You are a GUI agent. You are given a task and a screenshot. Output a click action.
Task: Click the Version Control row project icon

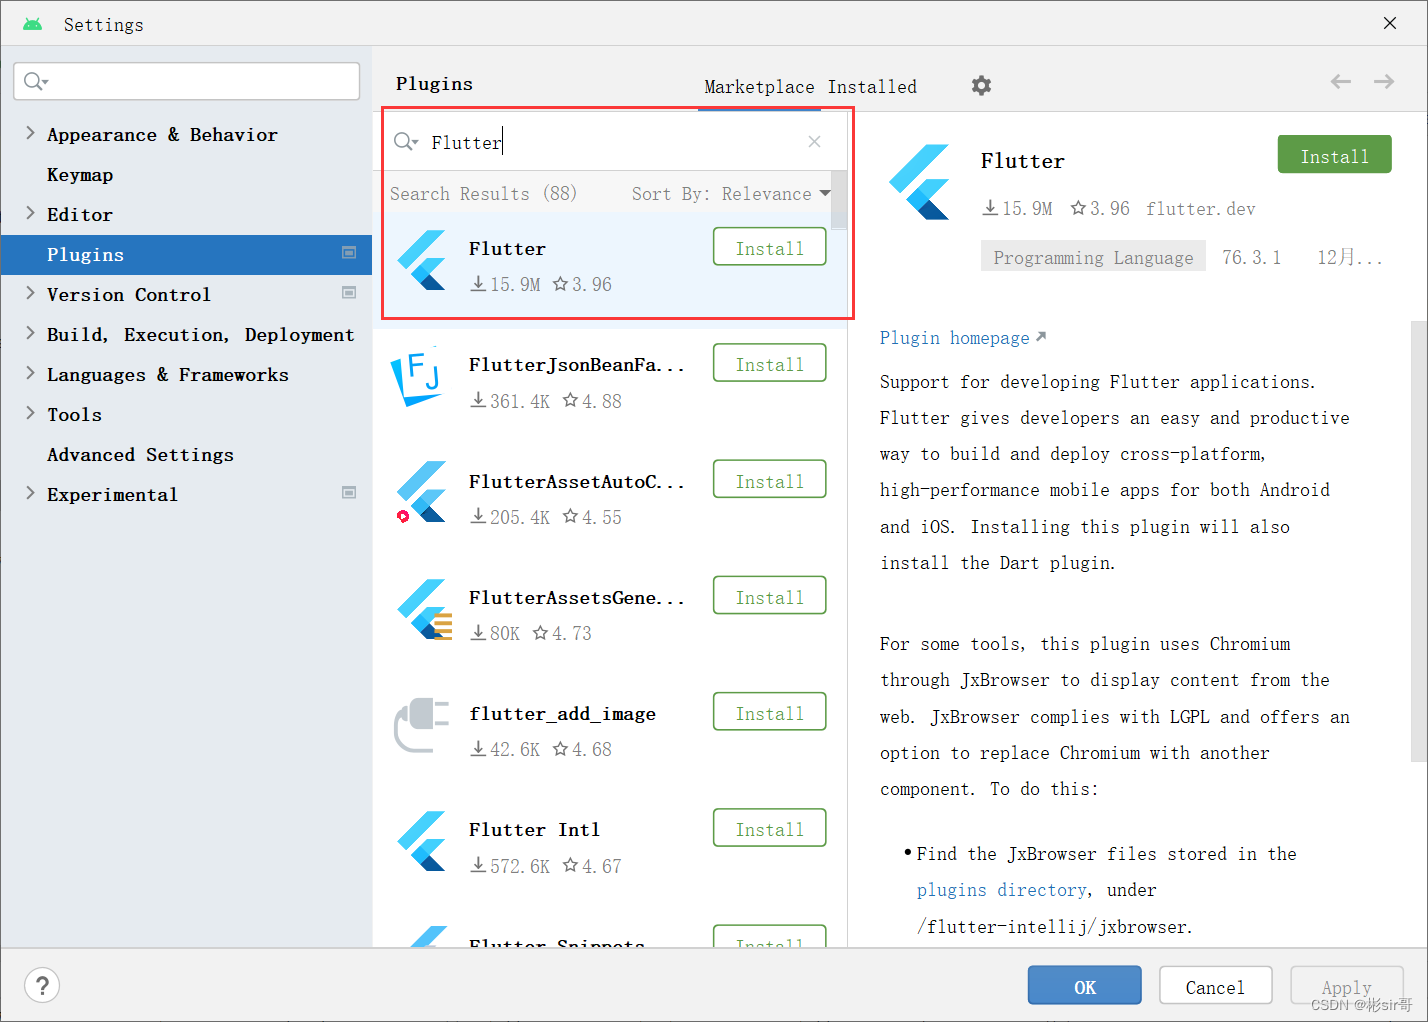349,293
